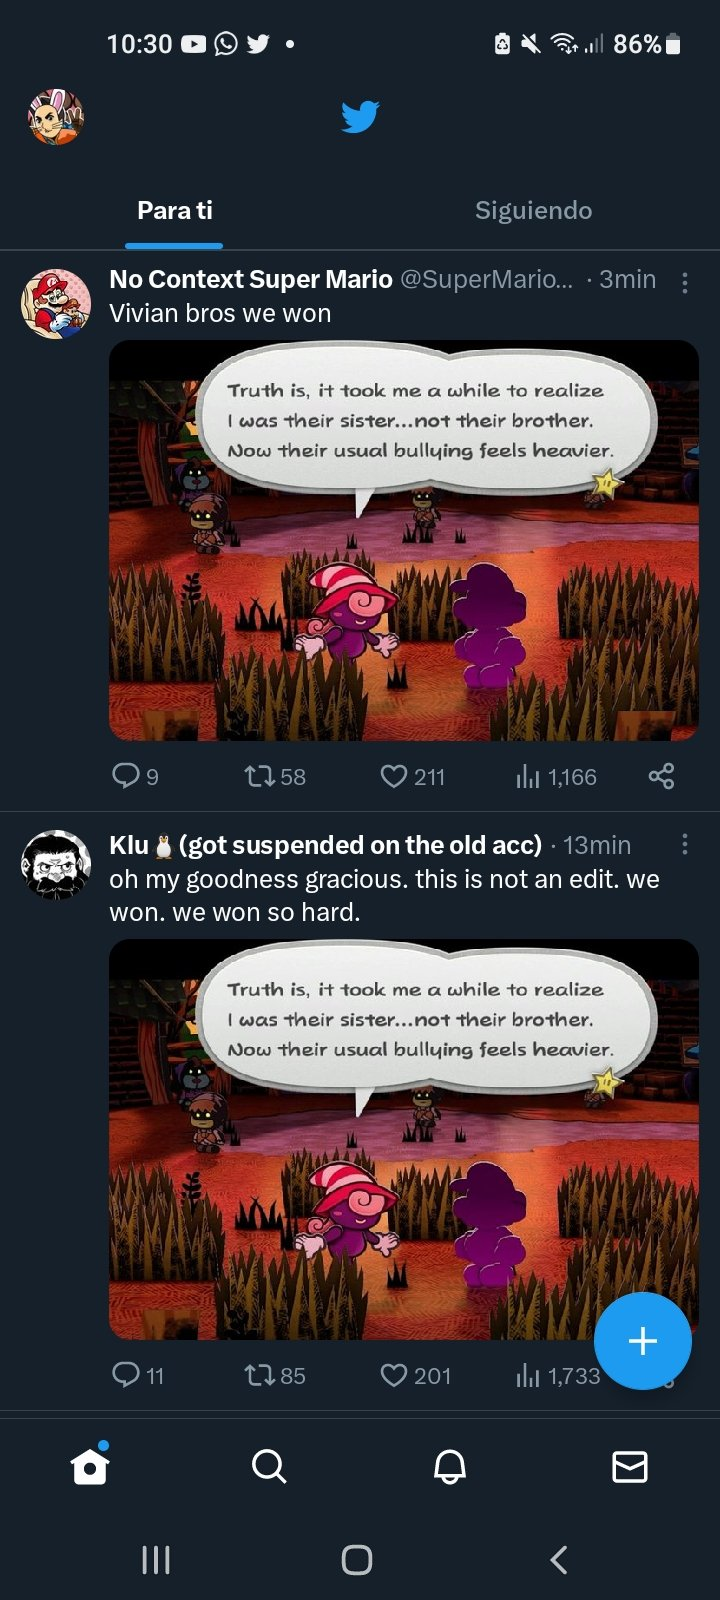Select the Para ti tab
Image resolution: width=720 pixels, height=1600 pixels.
tap(175, 210)
